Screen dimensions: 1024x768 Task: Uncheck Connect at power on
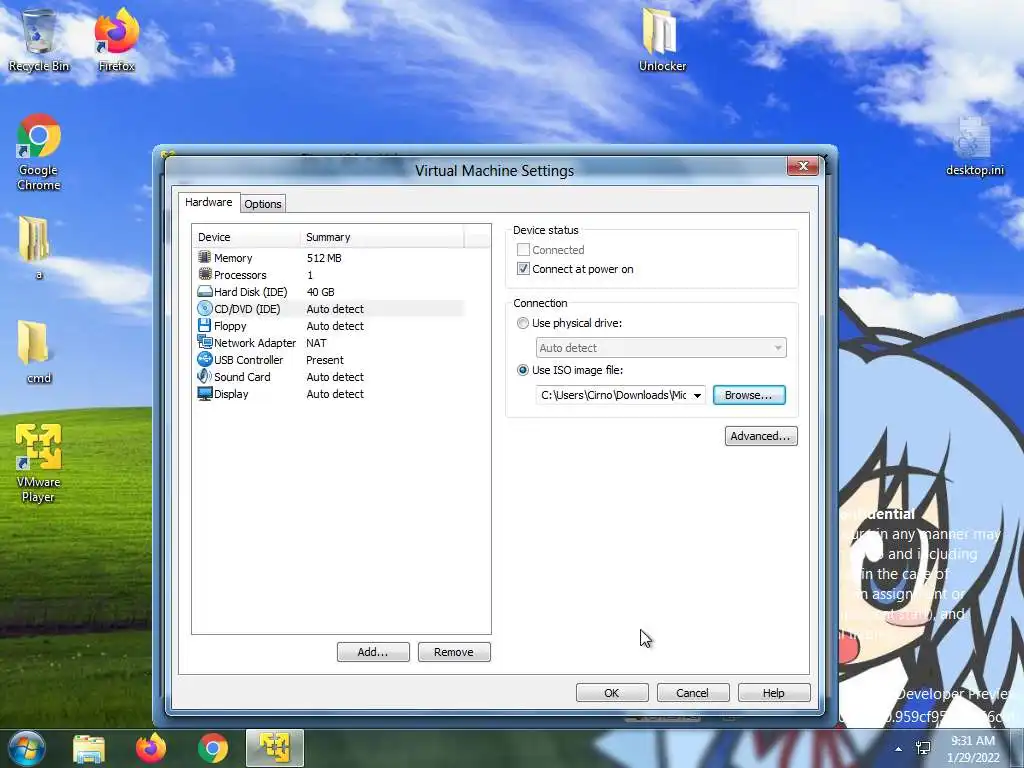coord(523,268)
